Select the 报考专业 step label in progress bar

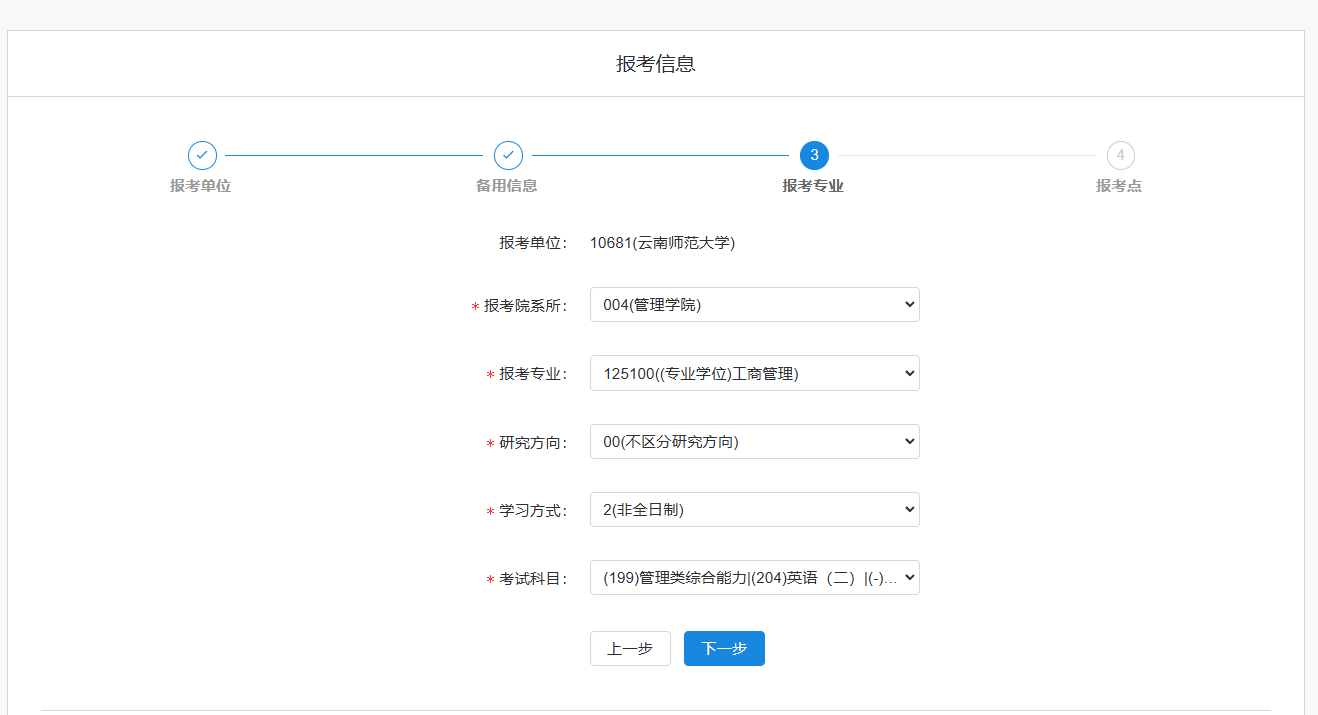tap(813, 186)
